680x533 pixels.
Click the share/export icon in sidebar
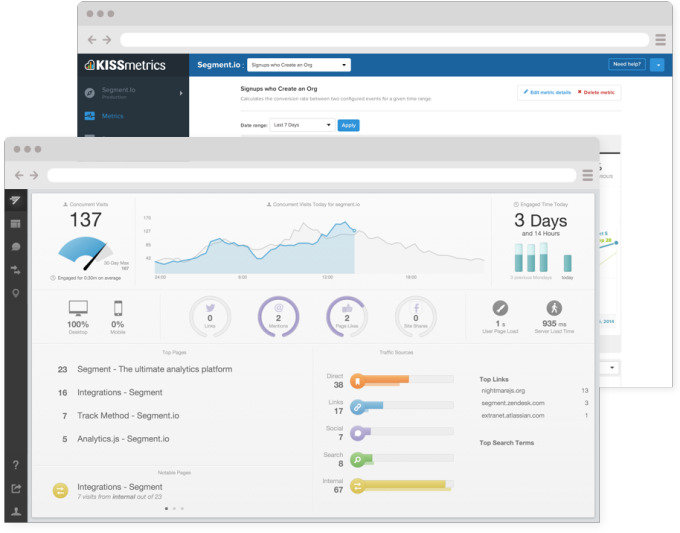click(x=16, y=488)
